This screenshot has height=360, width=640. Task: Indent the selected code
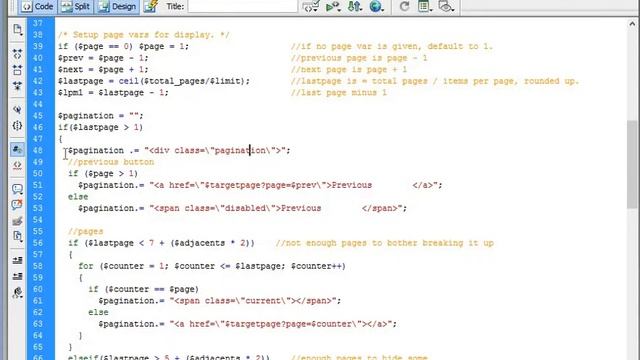pos(17,260)
